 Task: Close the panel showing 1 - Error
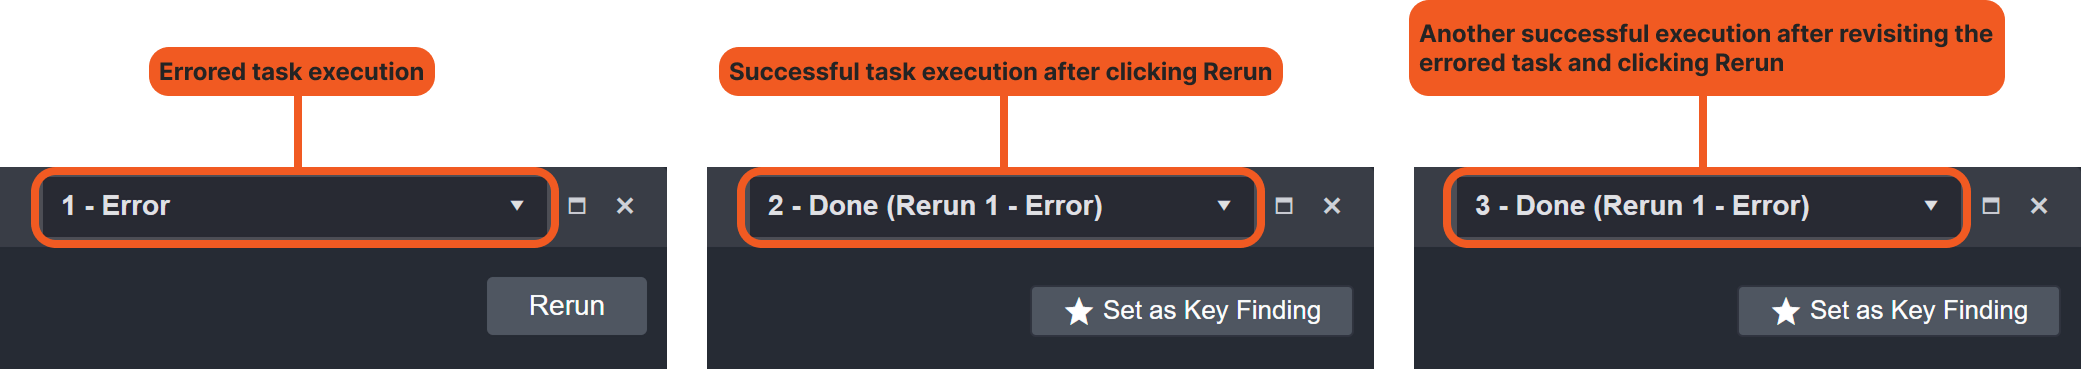point(625,206)
